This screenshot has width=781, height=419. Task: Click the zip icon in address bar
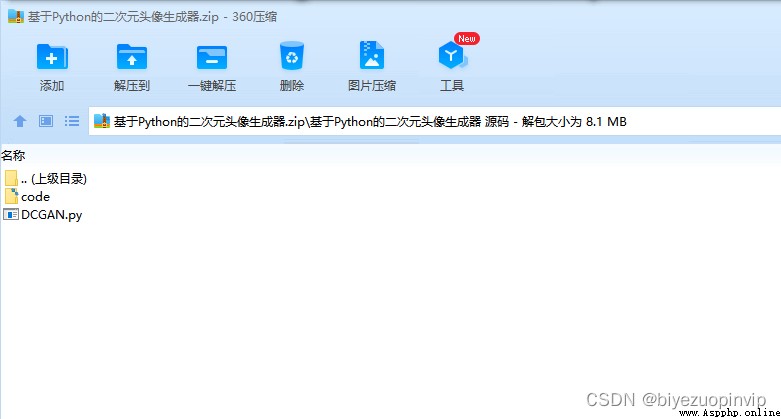pyautogui.click(x=102, y=121)
